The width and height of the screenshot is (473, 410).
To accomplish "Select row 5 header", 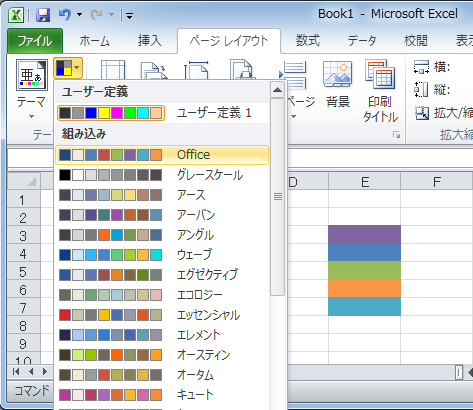I will click(x=23, y=272).
